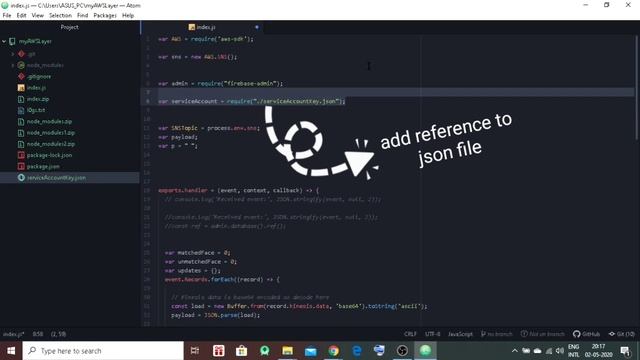Click the package.json file icon
This screenshot has width=640, height=360.
(x=21, y=167)
